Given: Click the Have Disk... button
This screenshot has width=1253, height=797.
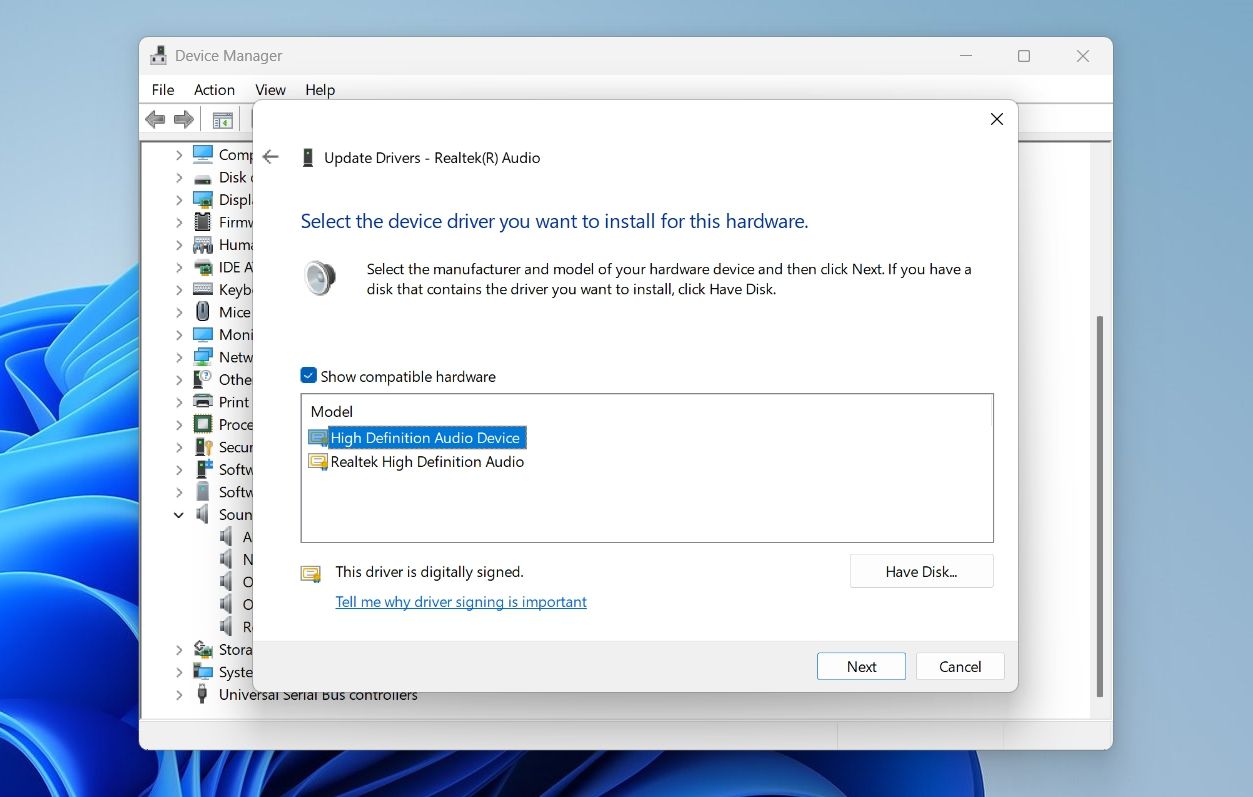Looking at the screenshot, I should [x=921, y=571].
